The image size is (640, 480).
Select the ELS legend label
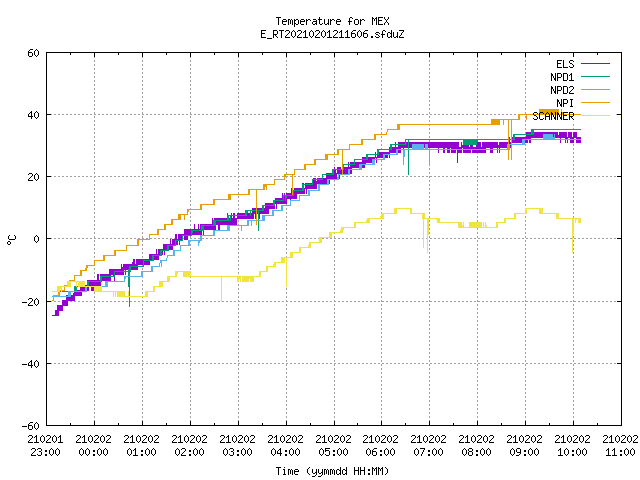tap(565, 64)
